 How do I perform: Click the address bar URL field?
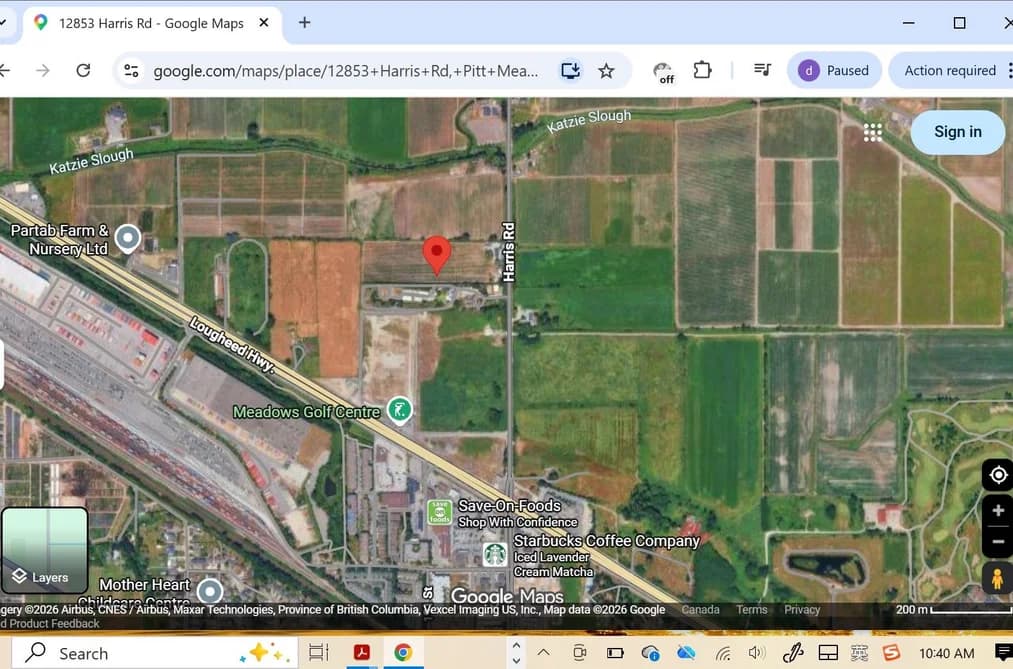[346, 70]
